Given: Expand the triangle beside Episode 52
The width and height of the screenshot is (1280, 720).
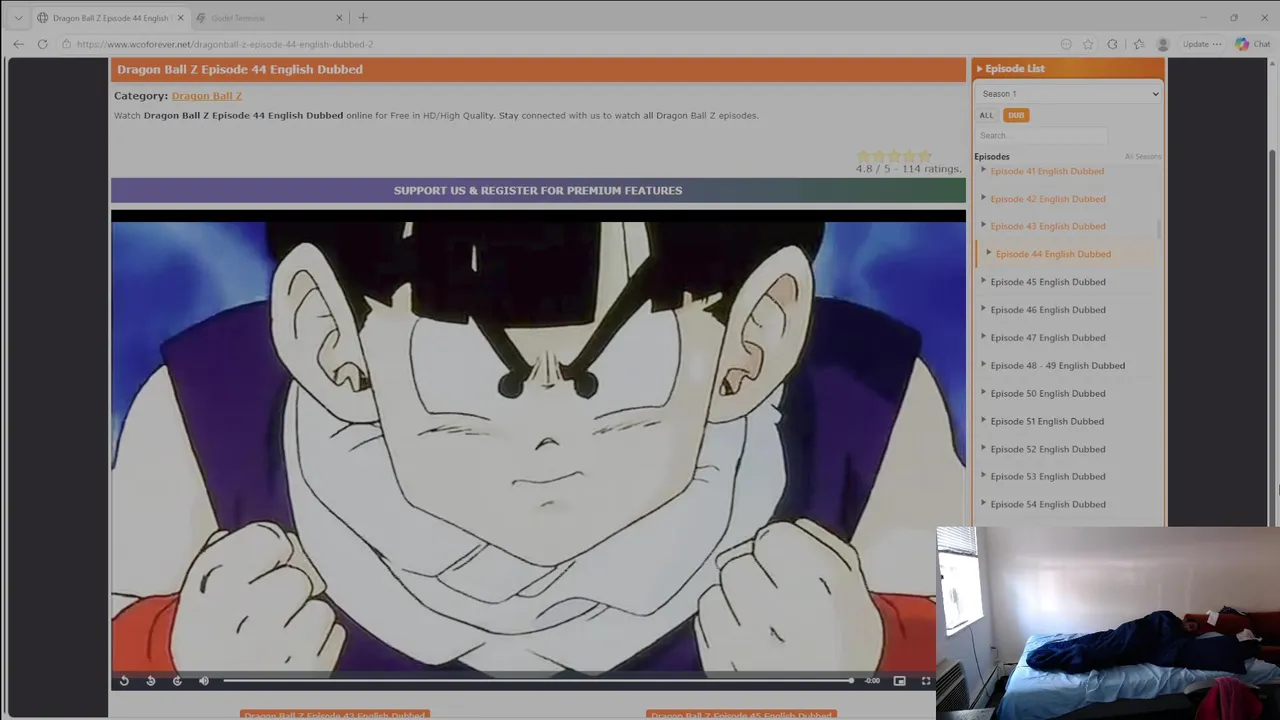Looking at the screenshot, I should click(x=983, y=448).
